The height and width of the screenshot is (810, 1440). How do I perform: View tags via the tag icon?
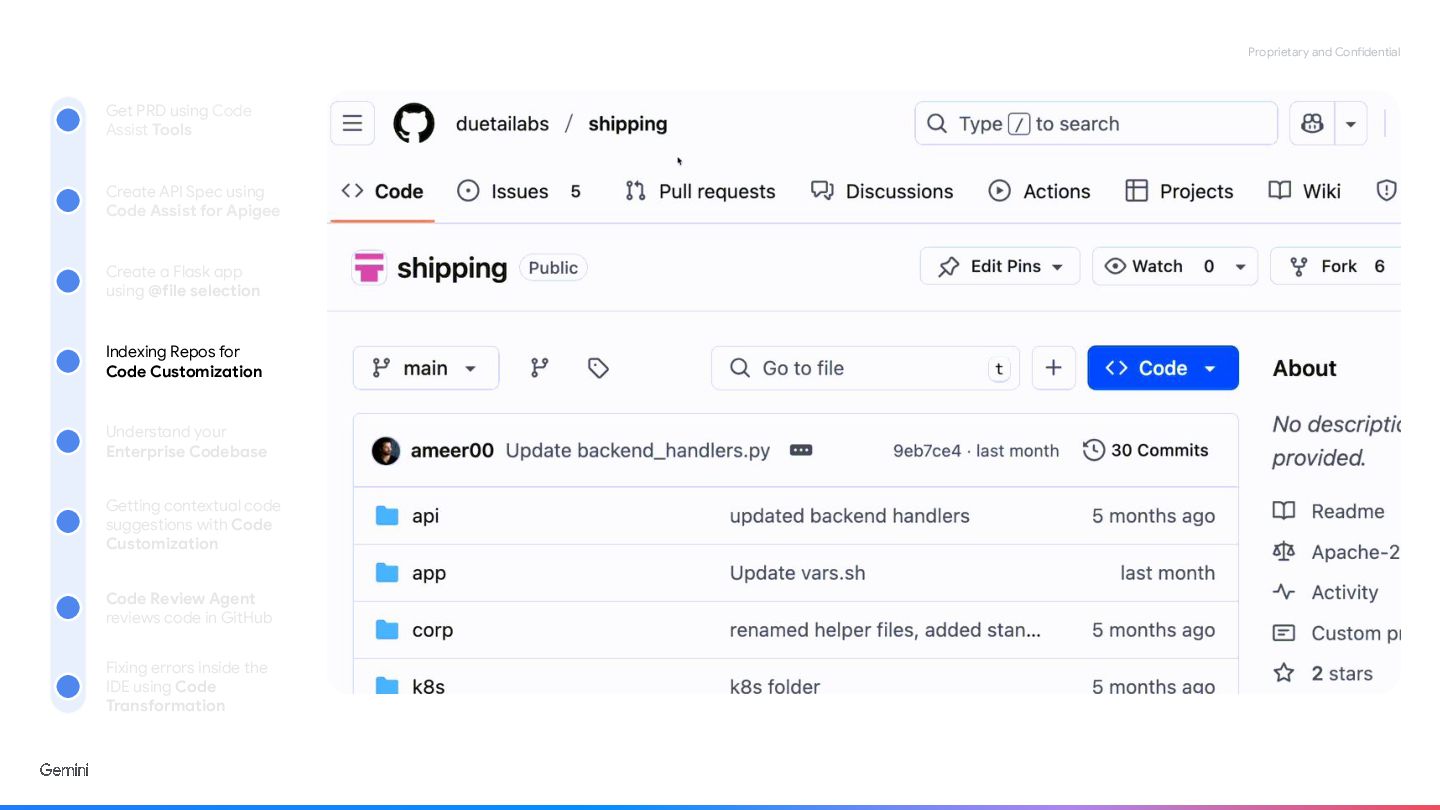(598, 368)
